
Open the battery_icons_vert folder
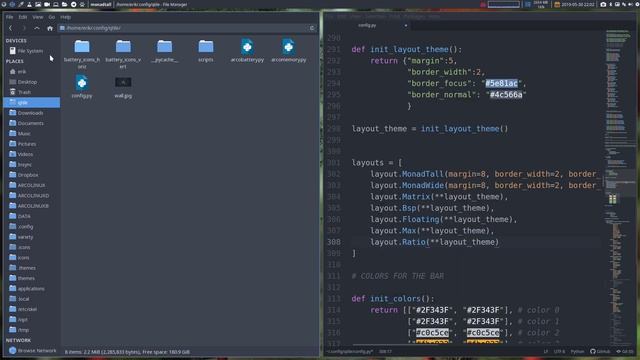pyautogui.click(x=123, y=53)
